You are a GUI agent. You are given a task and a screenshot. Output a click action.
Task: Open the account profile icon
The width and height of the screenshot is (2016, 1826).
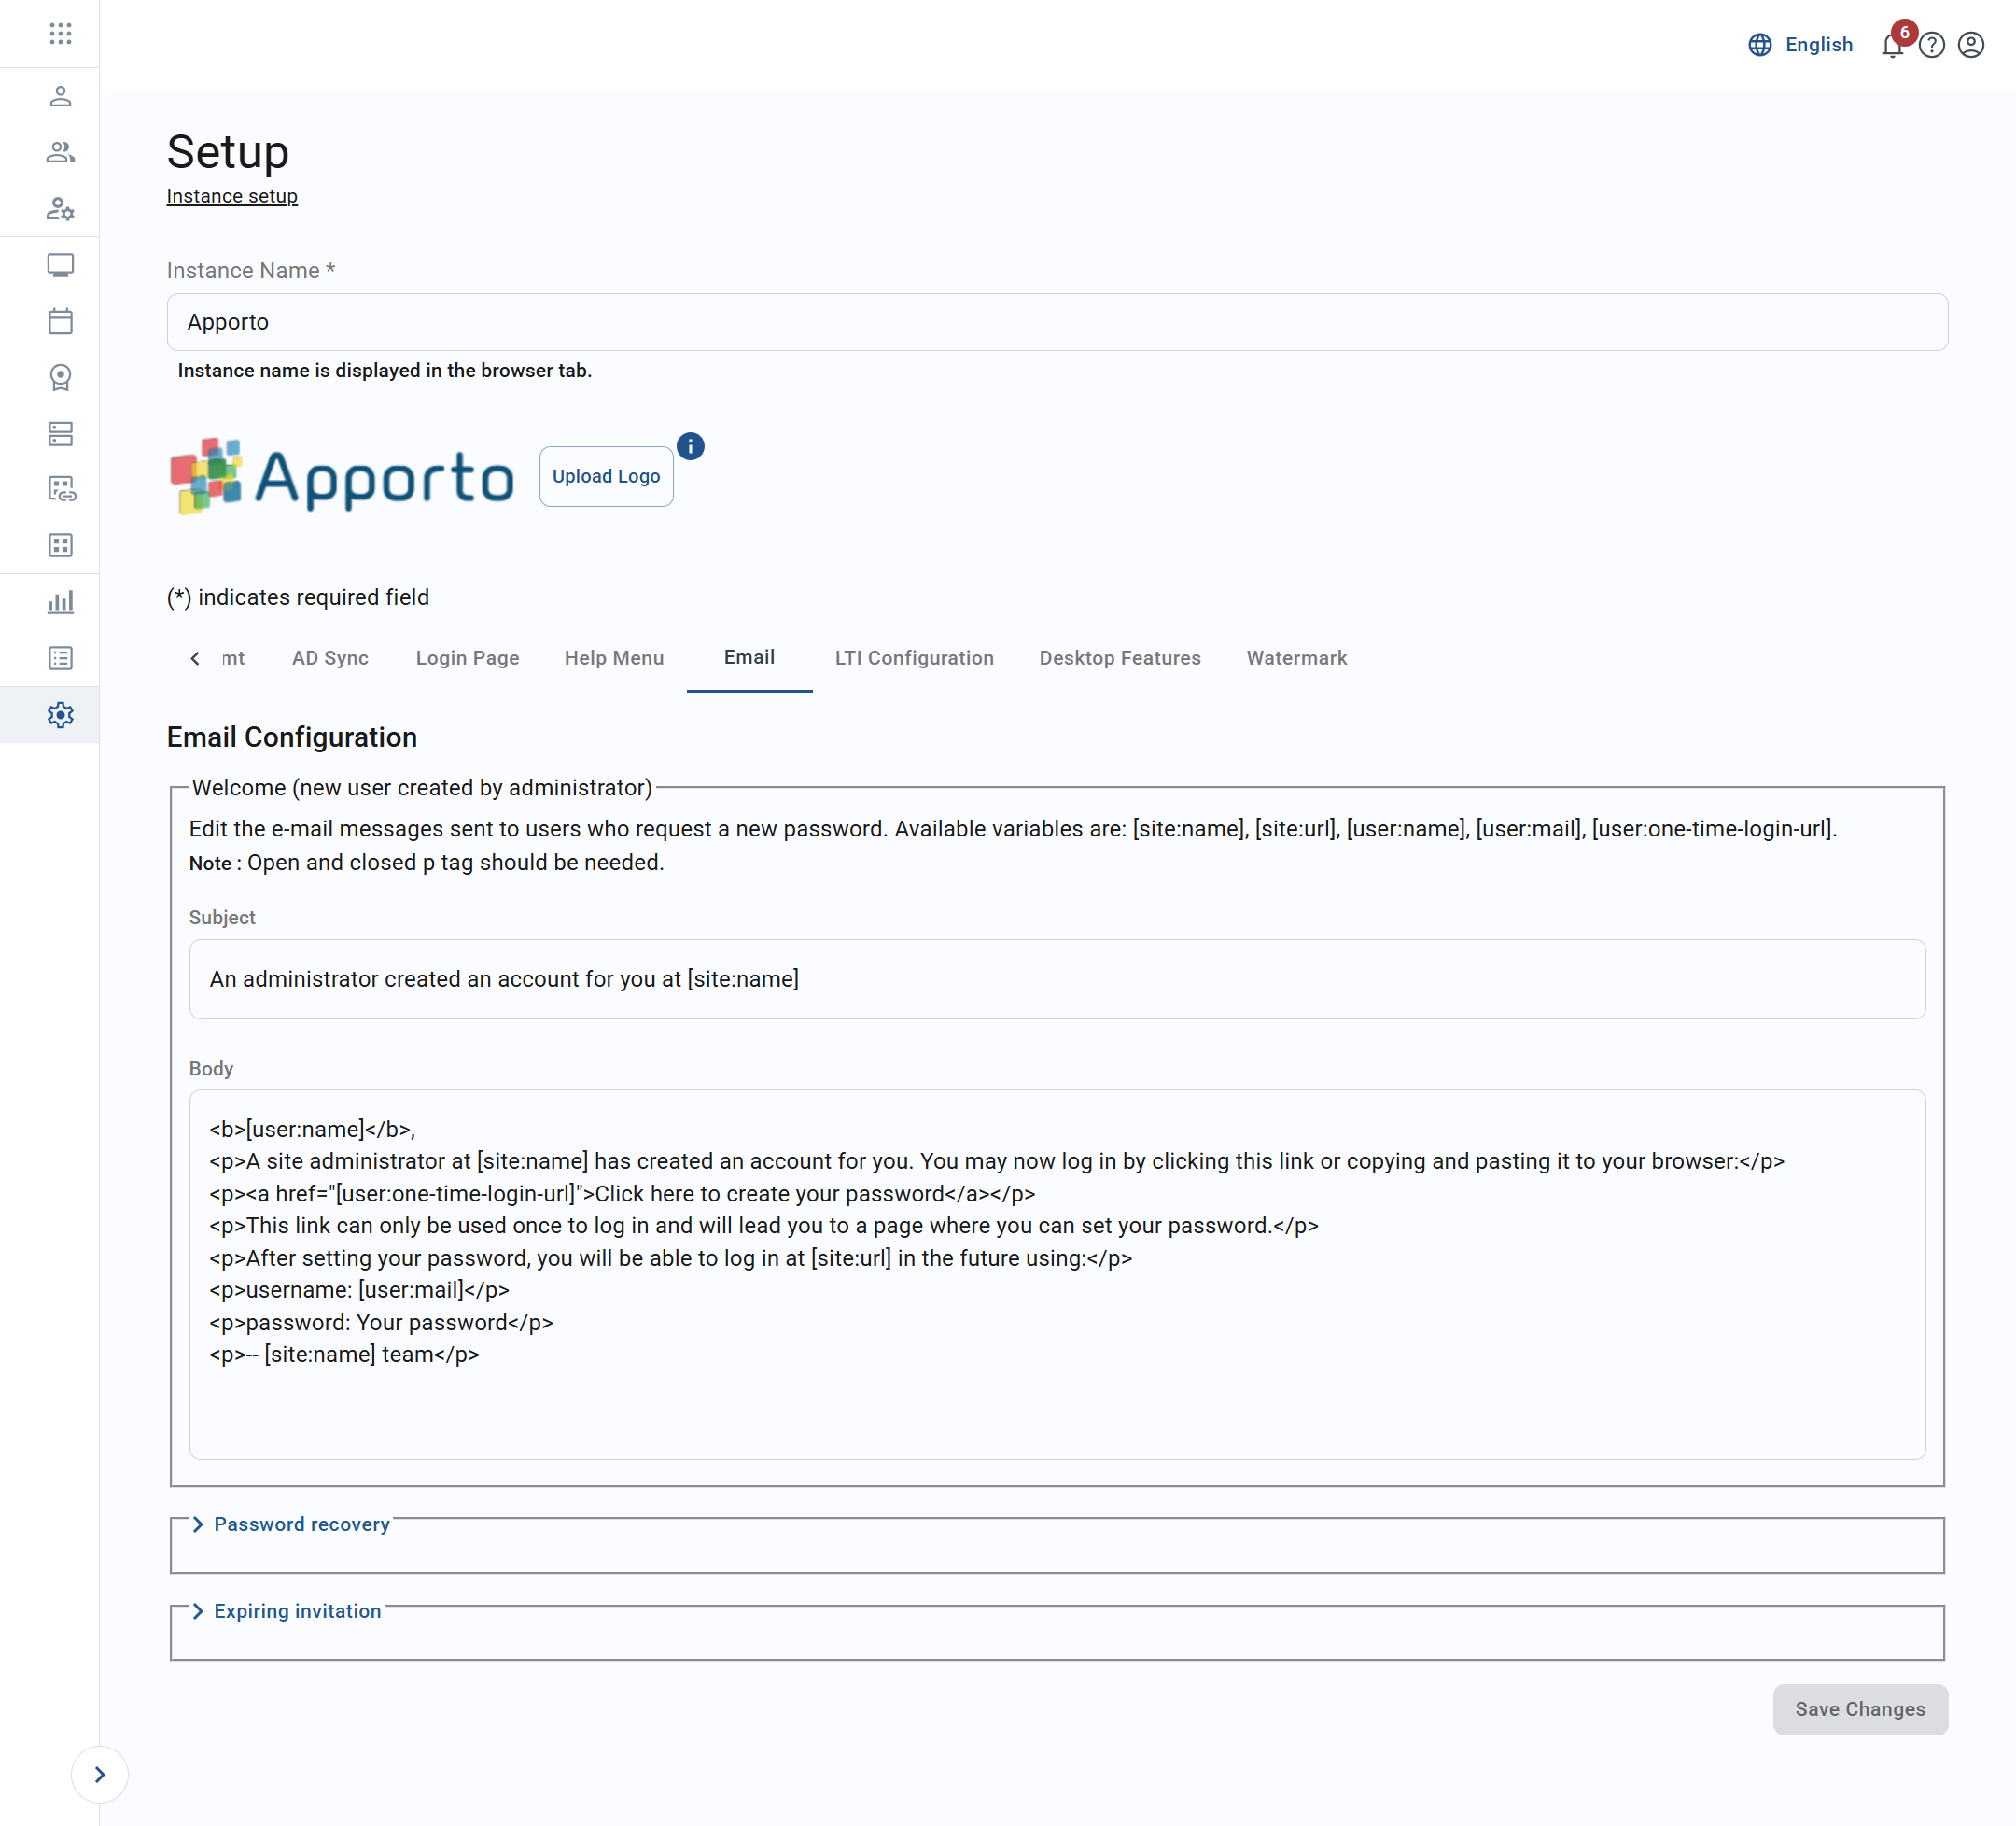click(1971, 44)
